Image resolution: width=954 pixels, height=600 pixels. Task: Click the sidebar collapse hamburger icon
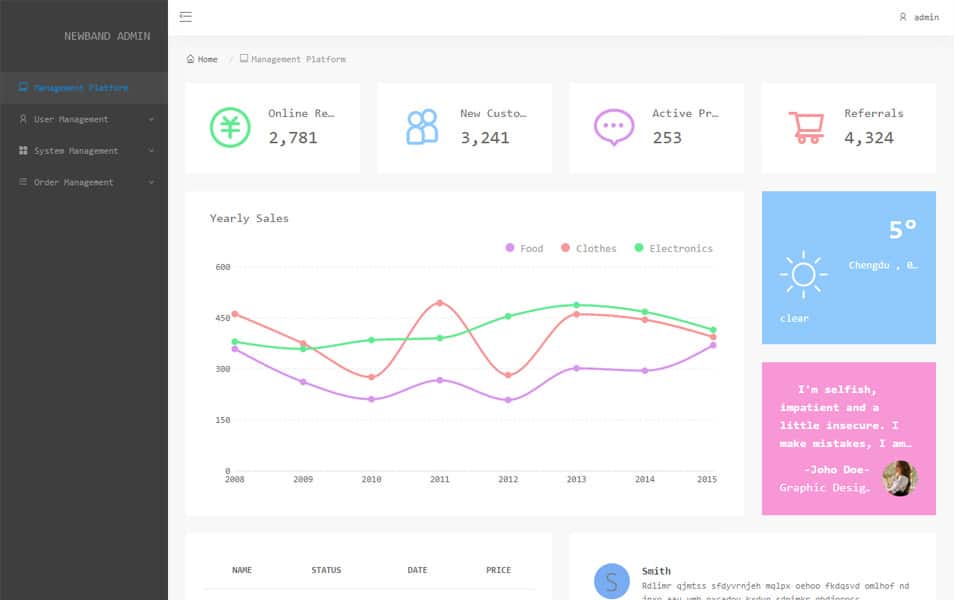tap(186, 17)
